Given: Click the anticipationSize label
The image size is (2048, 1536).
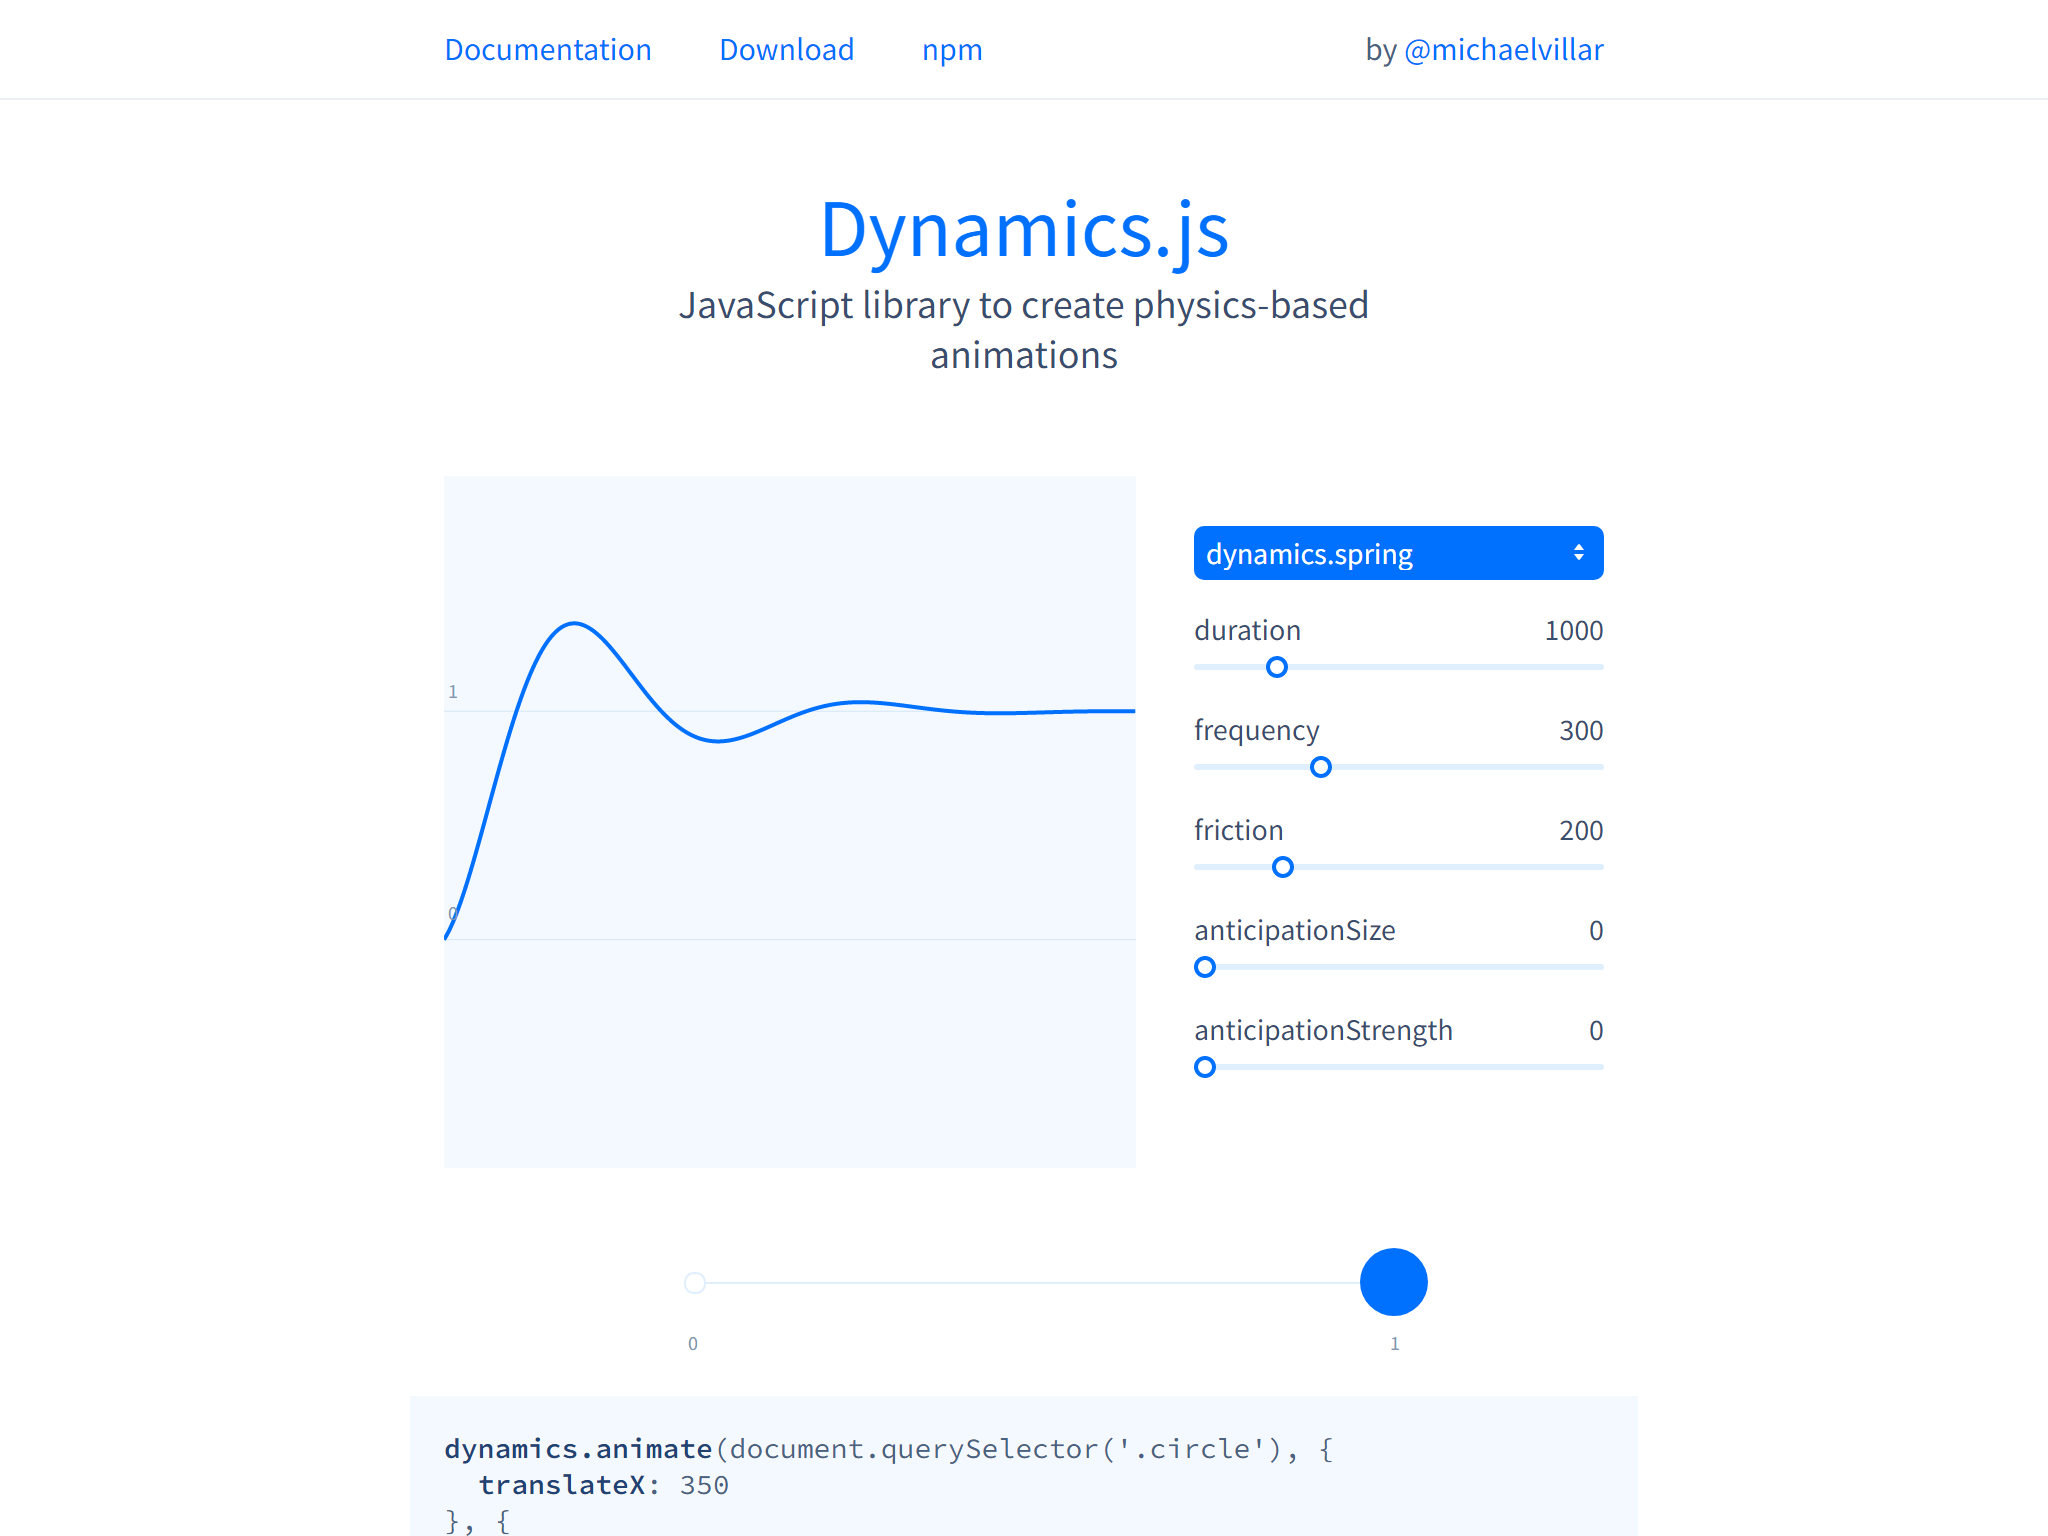Looking at the screenshot, I should tap(1294, 931).
